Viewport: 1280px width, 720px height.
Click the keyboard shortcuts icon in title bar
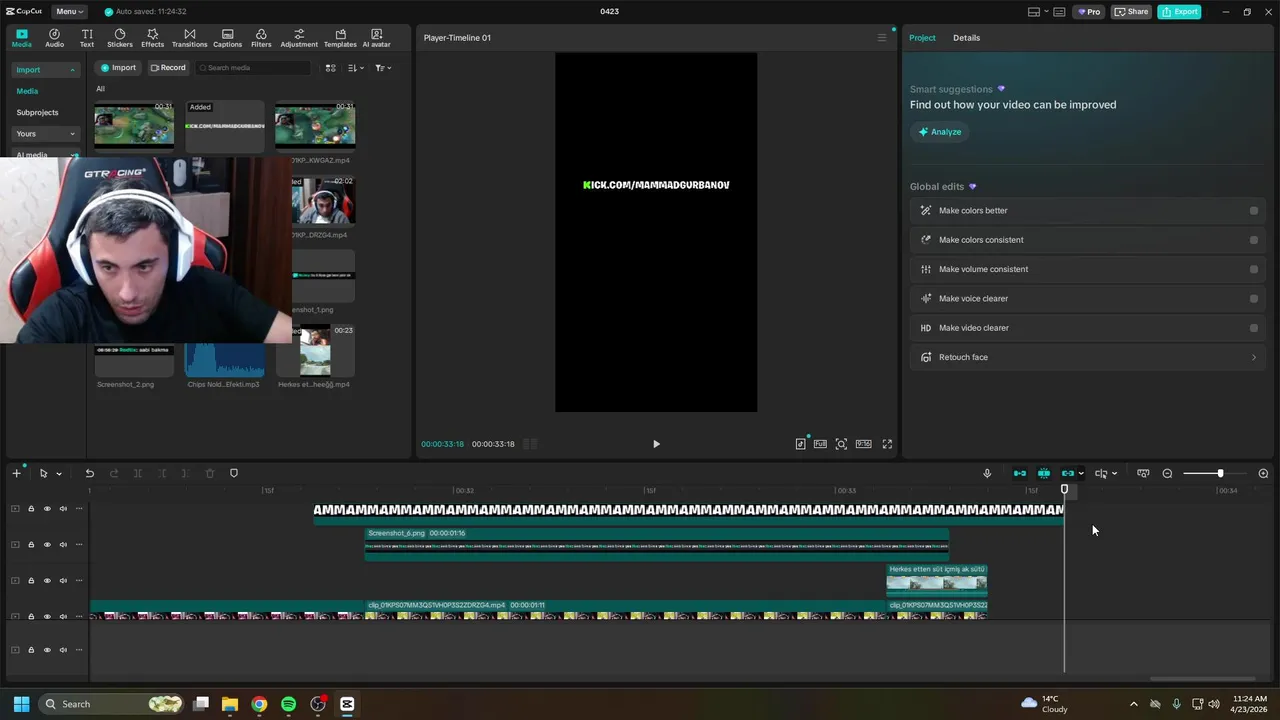[x=1059, y=12]
